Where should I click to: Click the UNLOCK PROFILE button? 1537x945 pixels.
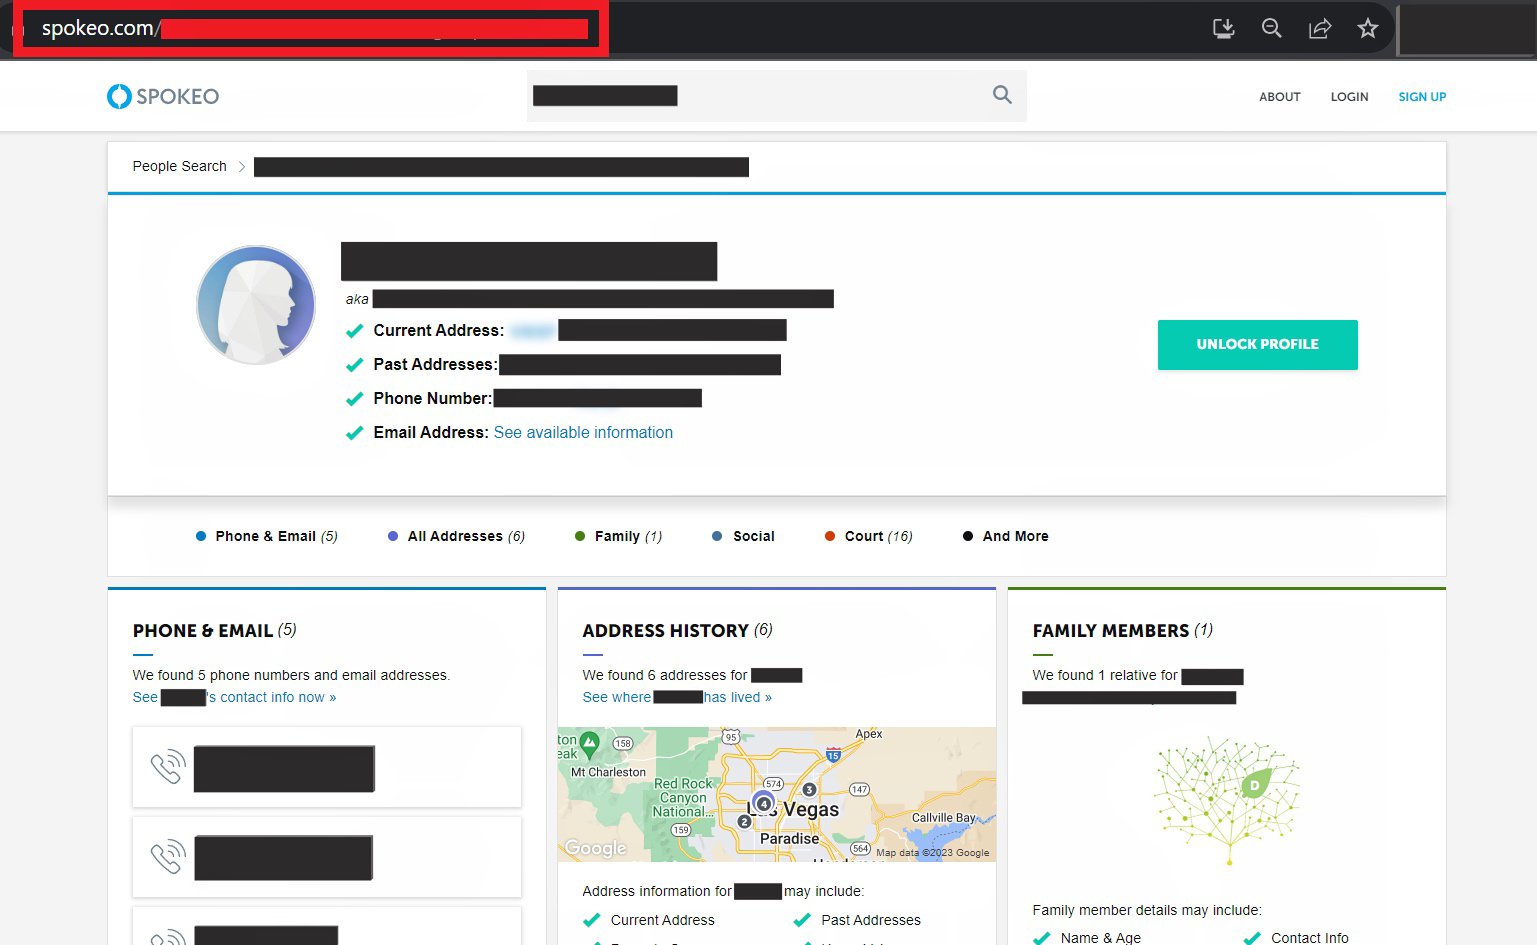(1258, 345)
